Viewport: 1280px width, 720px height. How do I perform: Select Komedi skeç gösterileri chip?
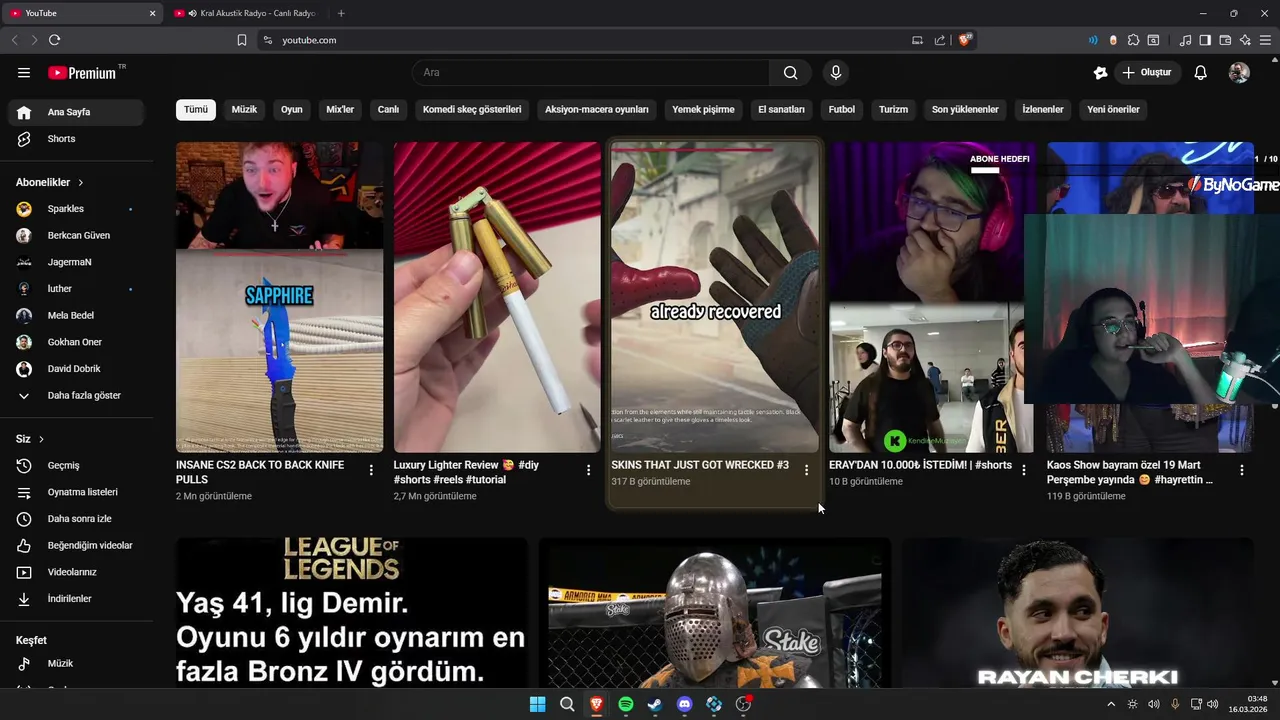pos(472,109)
